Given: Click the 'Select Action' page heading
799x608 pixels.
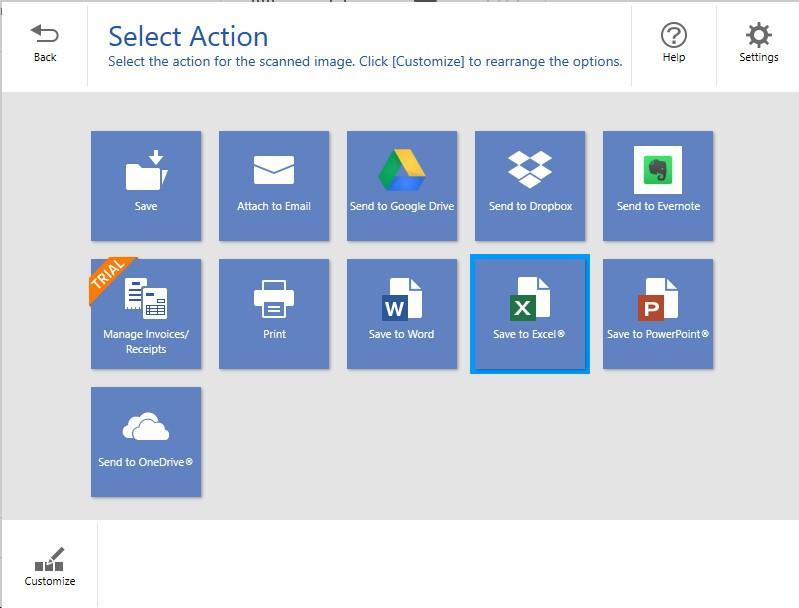Looking at the screenshot, I should click(x=188, y=36).
